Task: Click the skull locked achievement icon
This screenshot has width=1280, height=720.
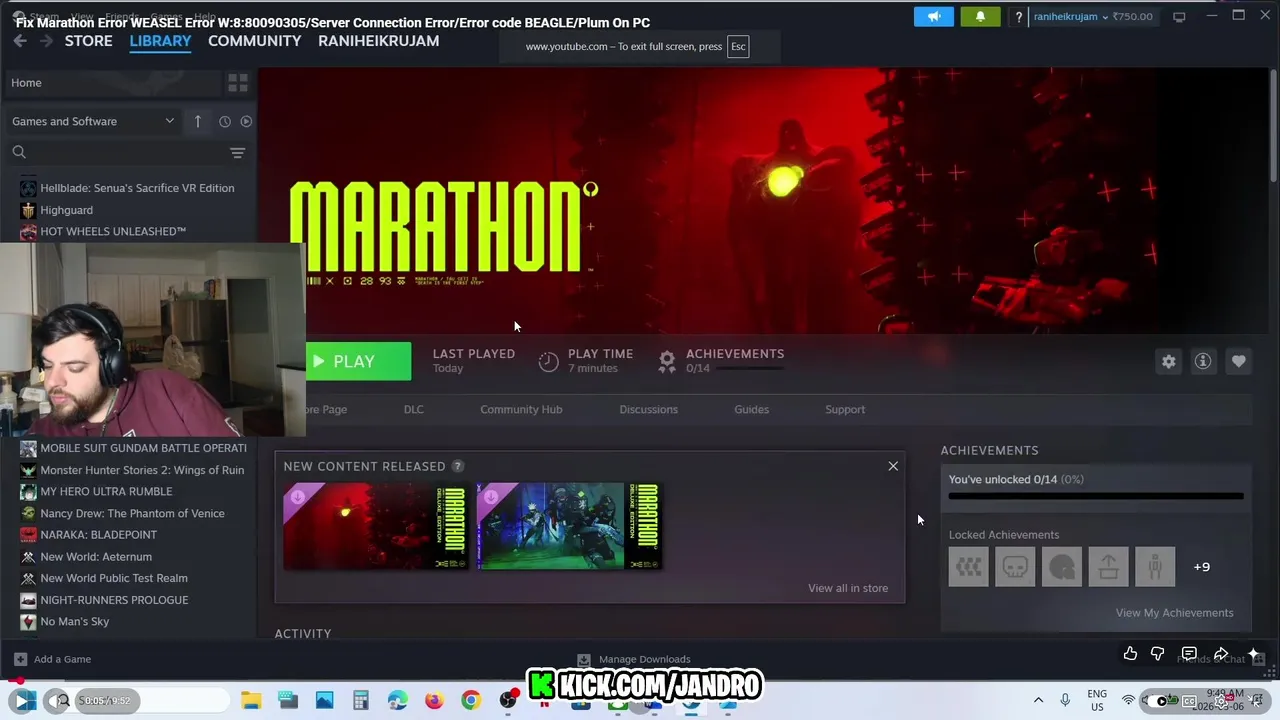Action: 1015,567
